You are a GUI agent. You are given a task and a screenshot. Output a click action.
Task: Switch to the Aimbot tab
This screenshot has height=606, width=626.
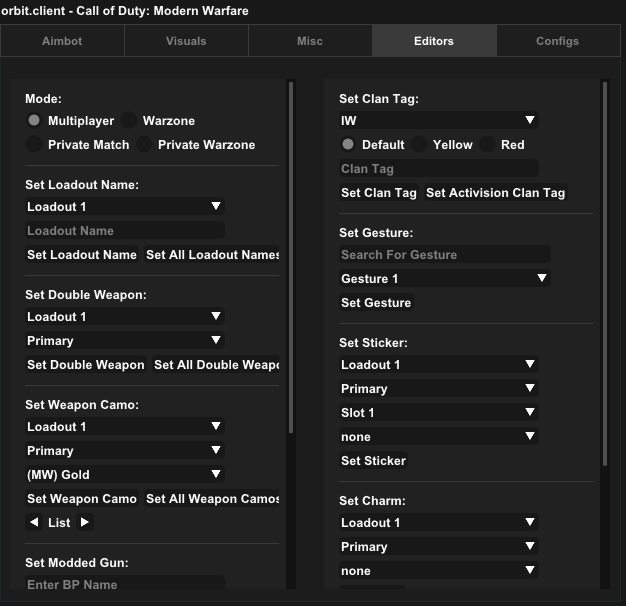[62, 41]
